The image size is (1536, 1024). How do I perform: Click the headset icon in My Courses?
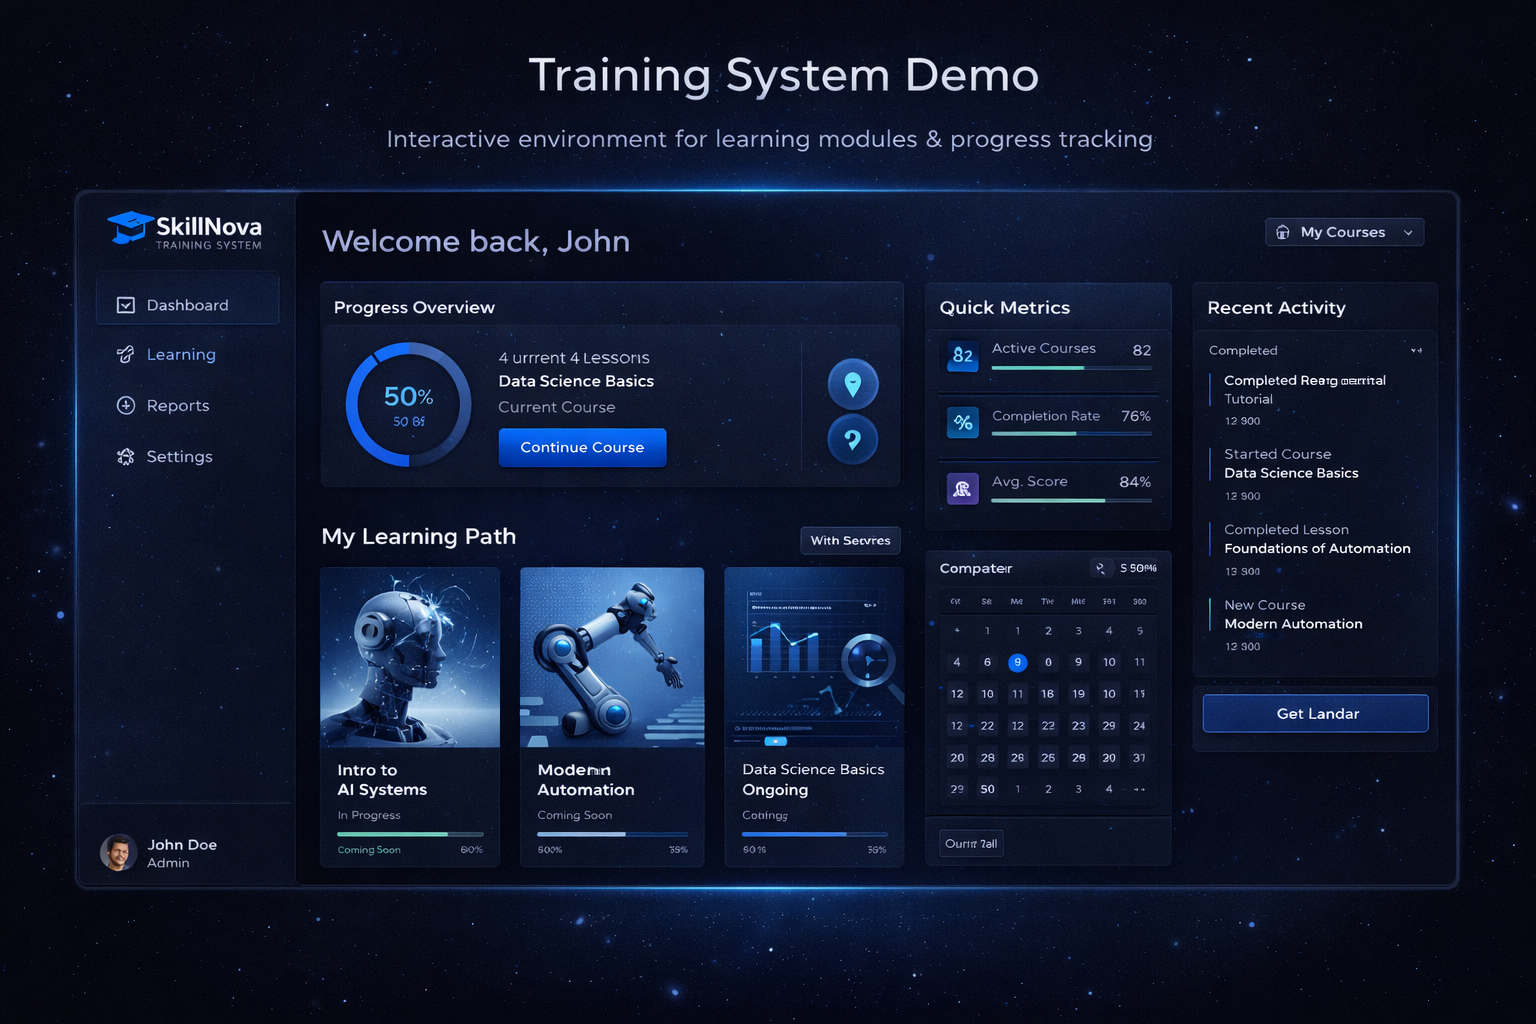(x=1283, y=232)
